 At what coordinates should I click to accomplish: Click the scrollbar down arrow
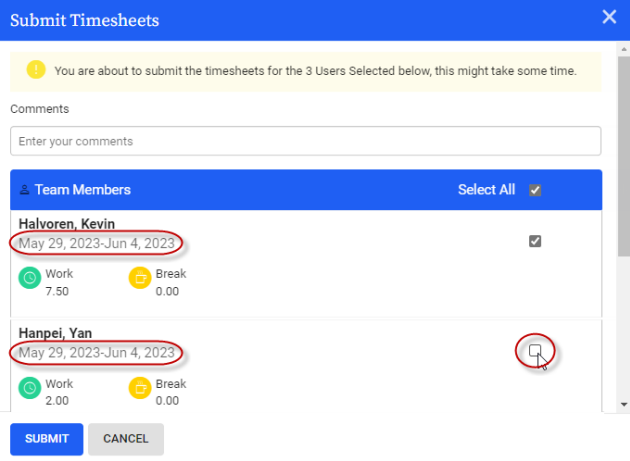tap(624, 404)
